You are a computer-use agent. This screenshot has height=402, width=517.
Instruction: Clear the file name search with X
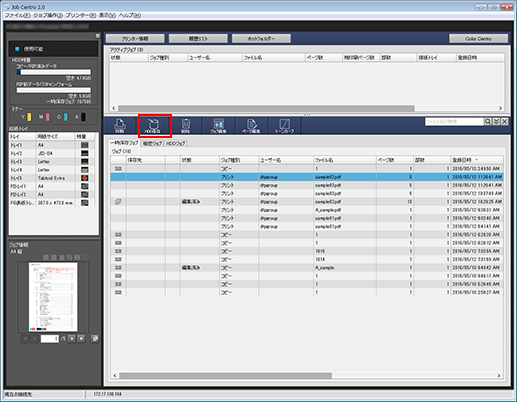(505, 122)
